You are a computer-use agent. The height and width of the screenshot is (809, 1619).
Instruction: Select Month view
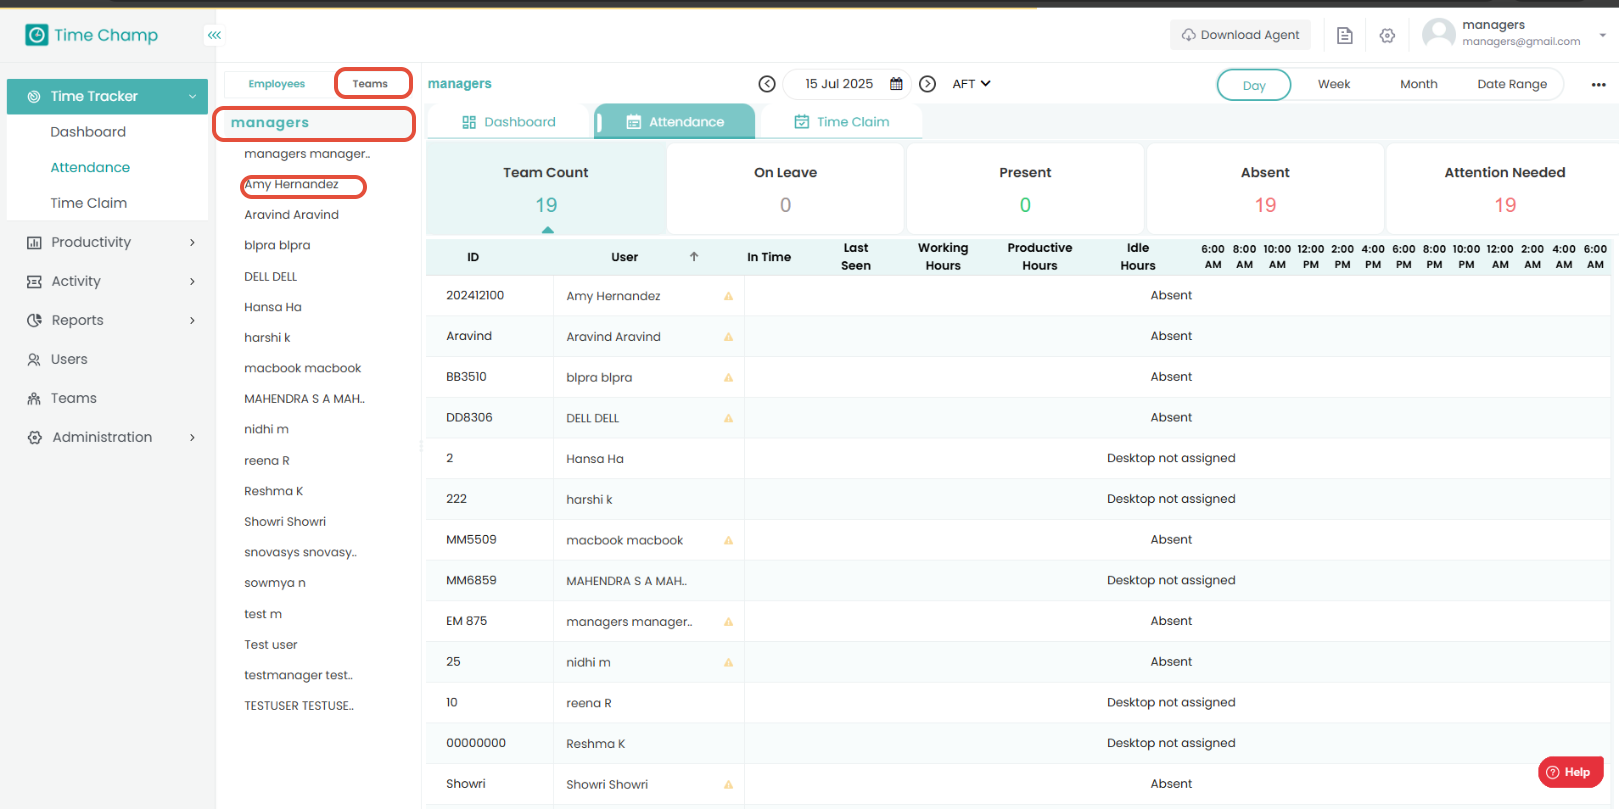(1418, 84)
